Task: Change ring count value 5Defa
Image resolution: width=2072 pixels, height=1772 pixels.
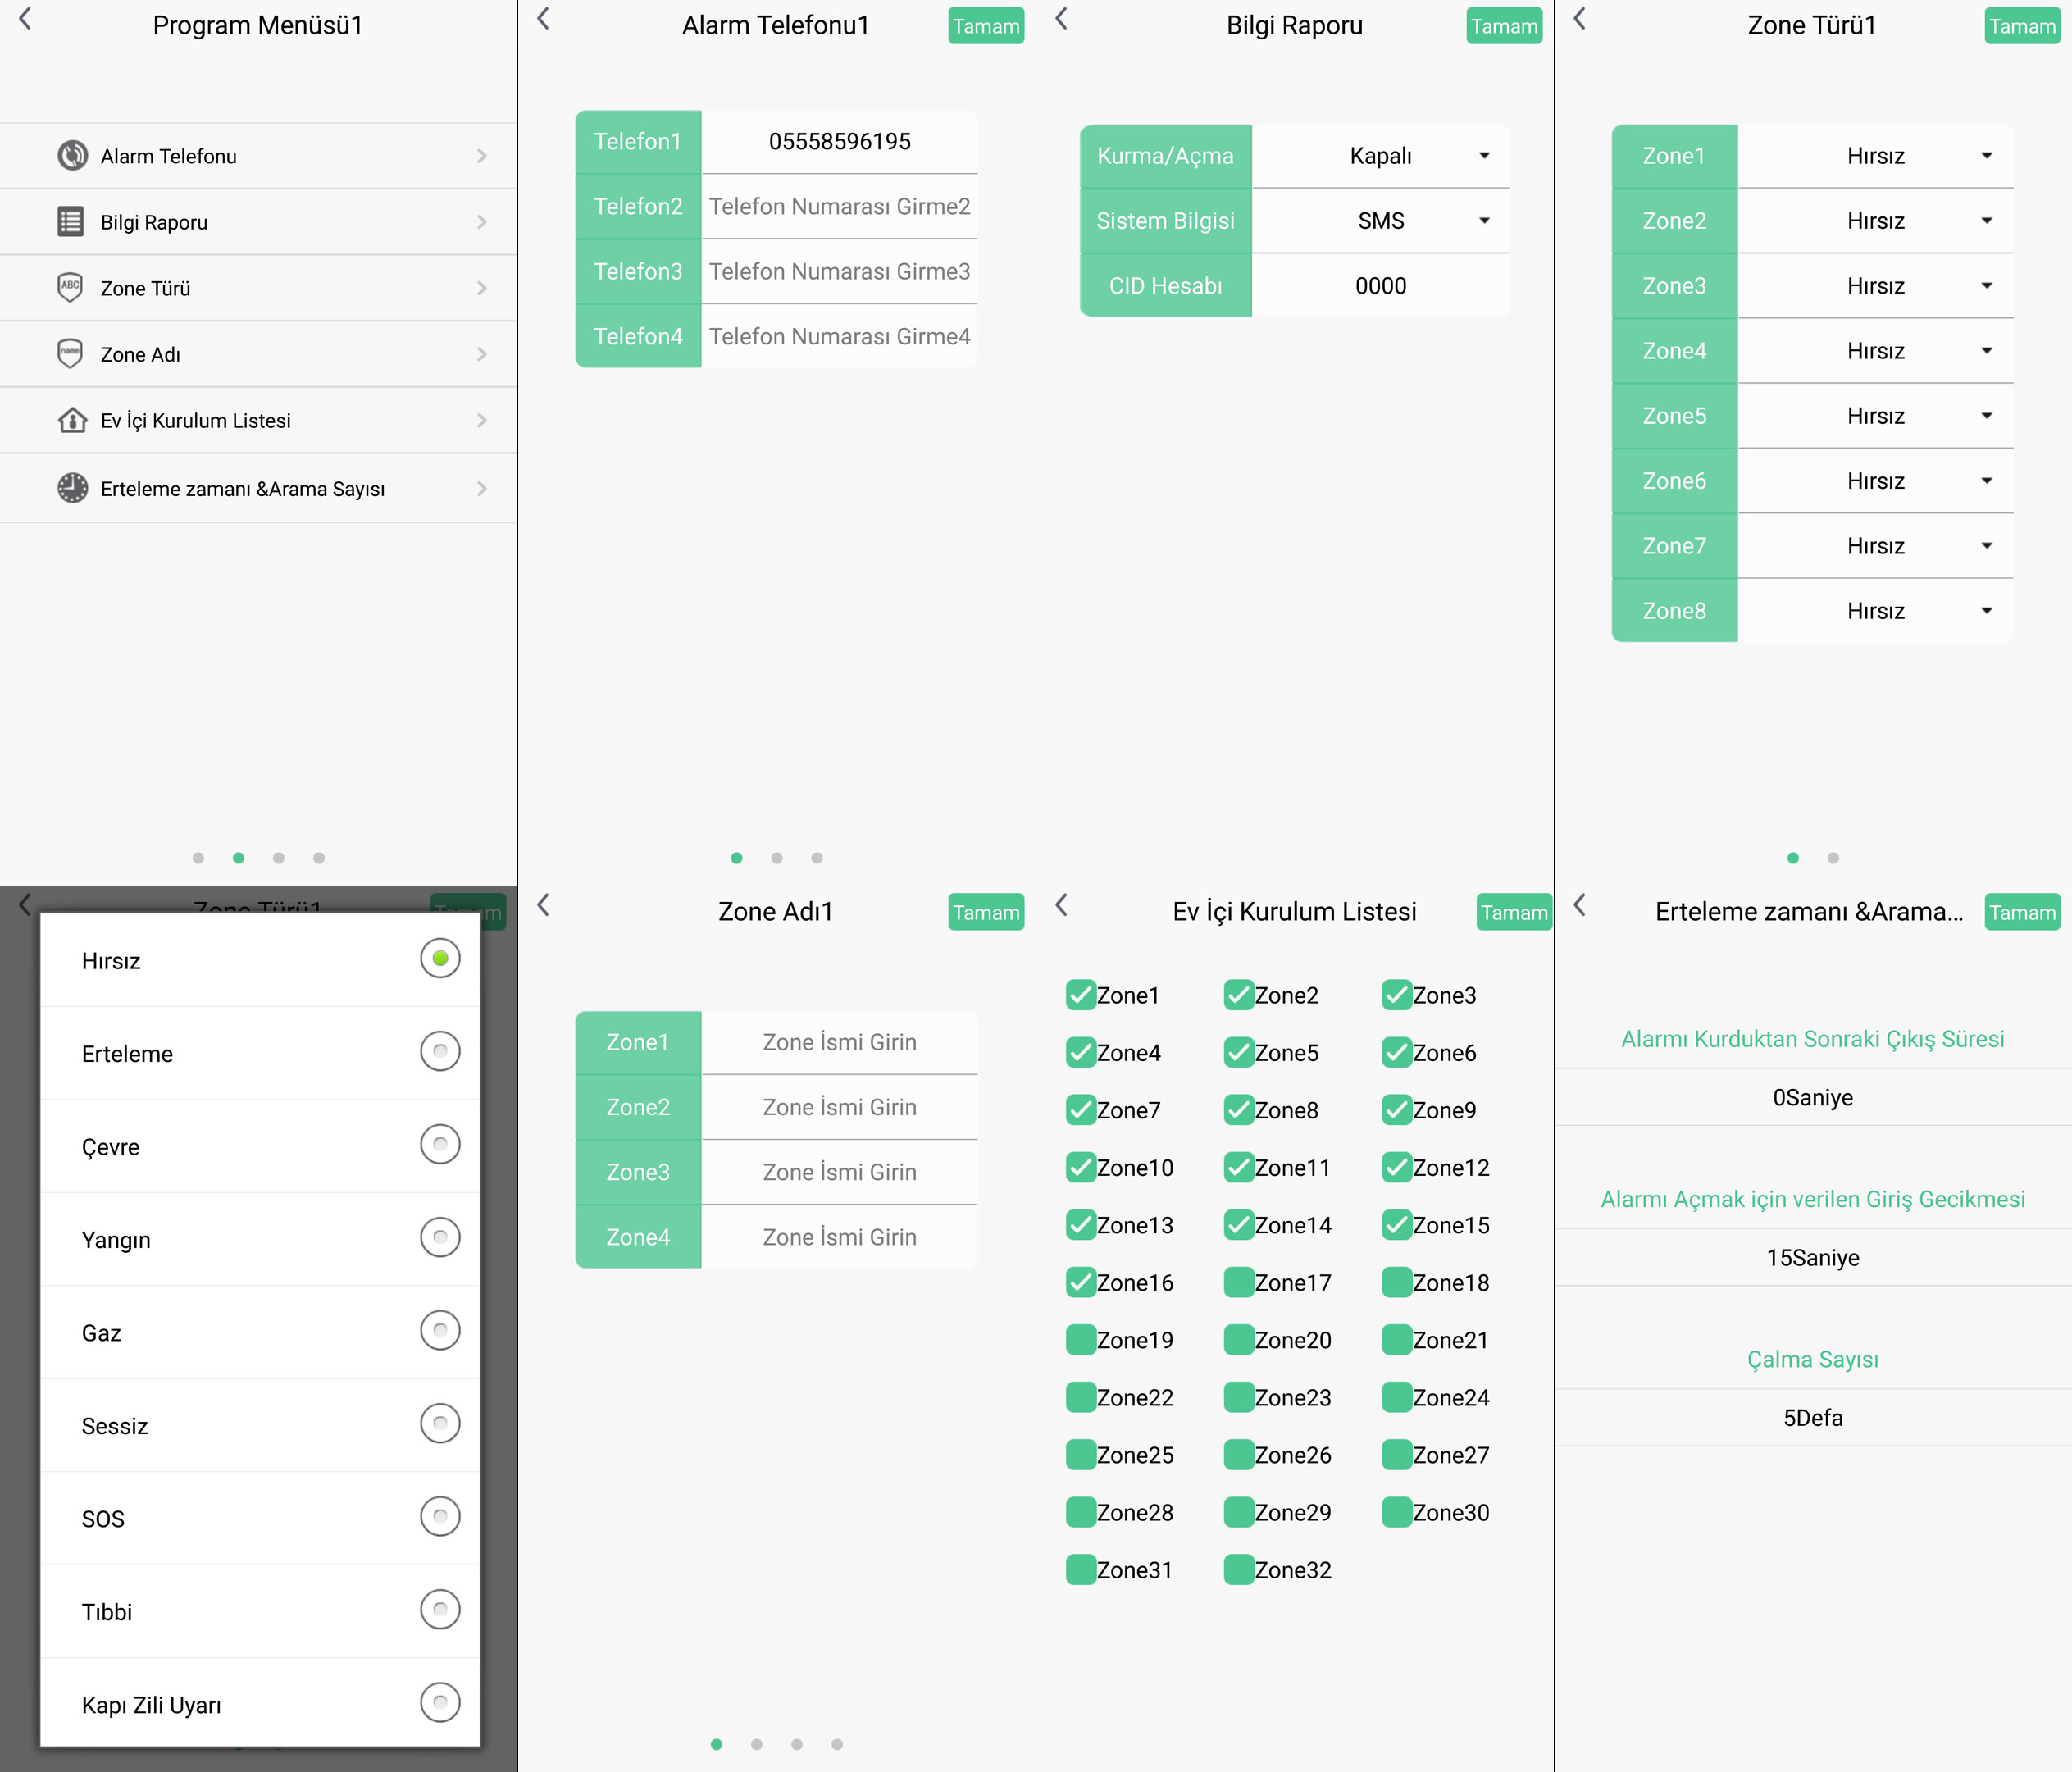Action: tap(1813, 1417)
